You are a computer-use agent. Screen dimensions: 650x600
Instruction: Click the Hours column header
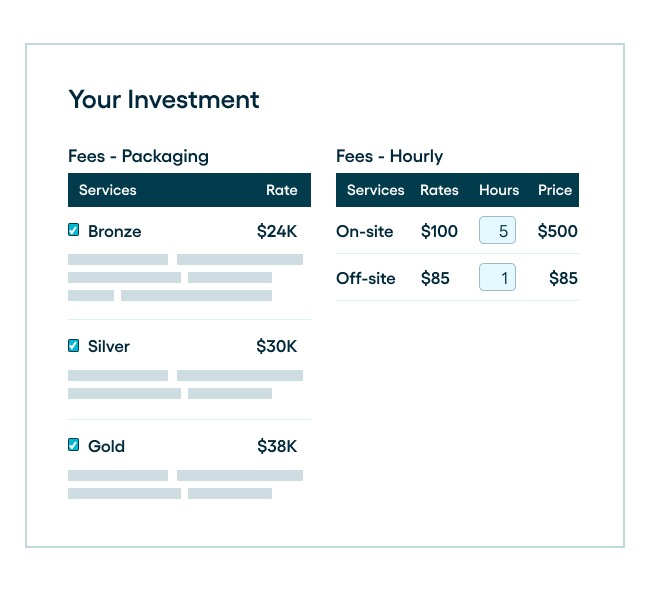pyautogui.click(x=499, y=190)
